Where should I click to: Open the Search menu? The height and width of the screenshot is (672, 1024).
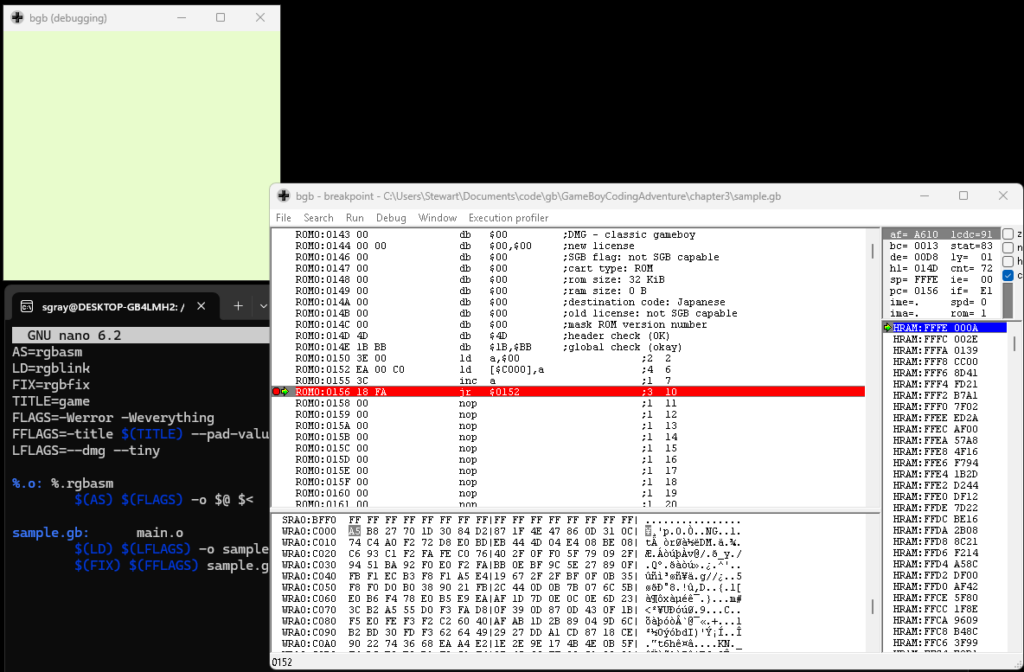[x=319, y=217]
